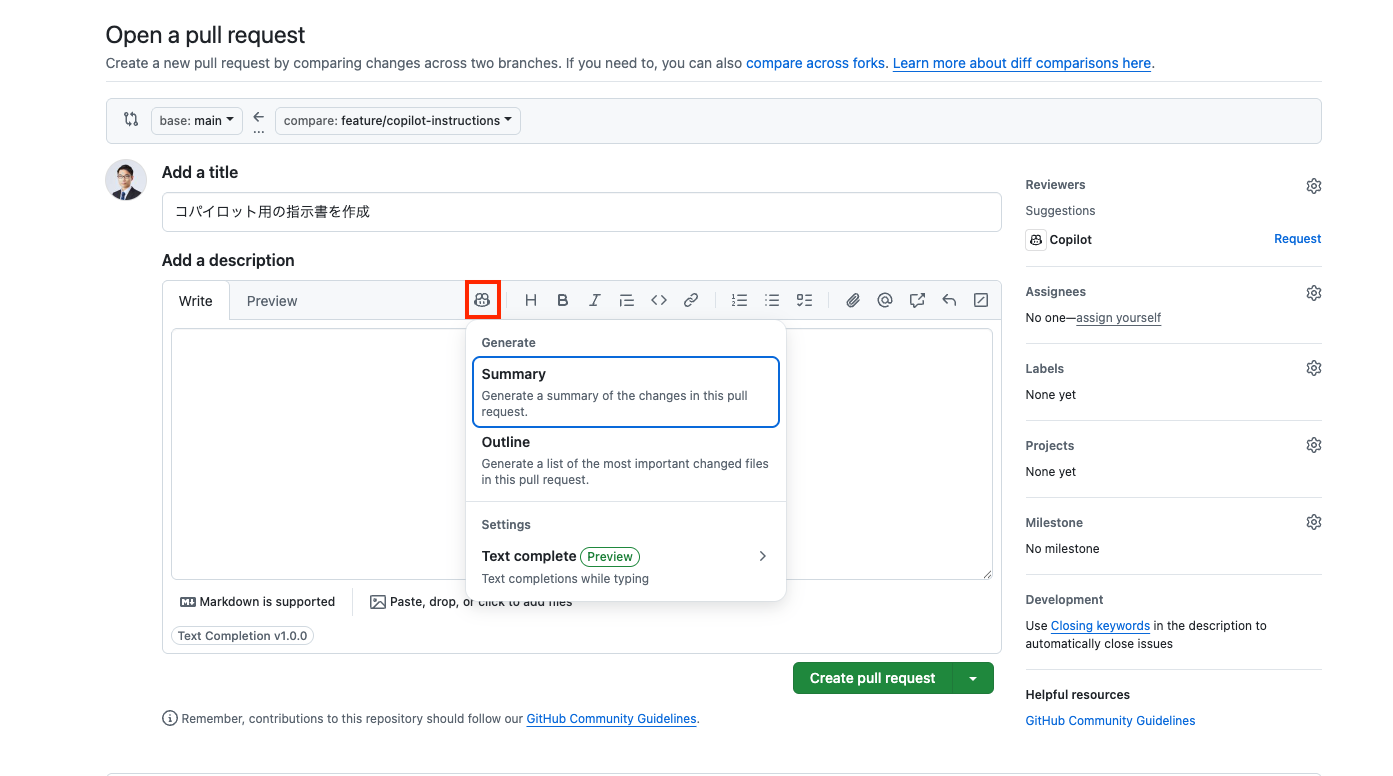
Task: Switch to the Preview tab
Action: [x=272, y=301]
